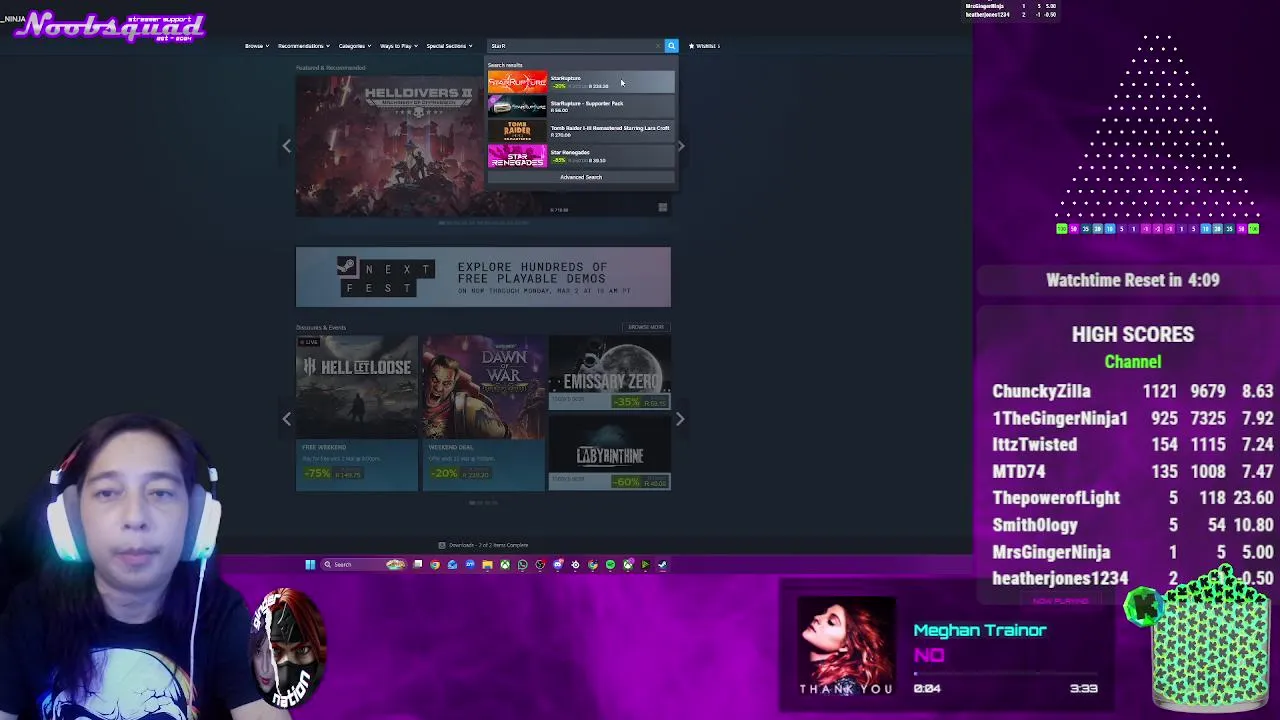Click the orange StarRupture thumbnail
Screen dimensions: 1280x720
pos(517,82)
